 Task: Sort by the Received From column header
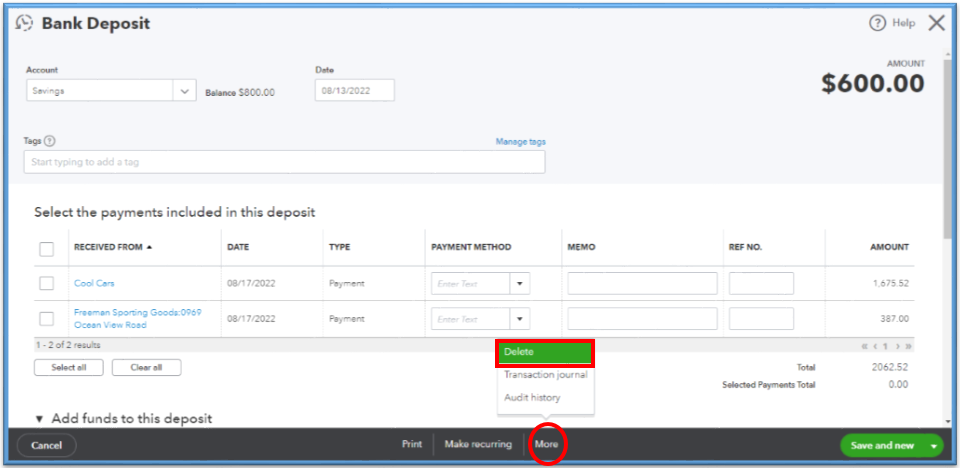pyautogui.click(x=113, y=247)
